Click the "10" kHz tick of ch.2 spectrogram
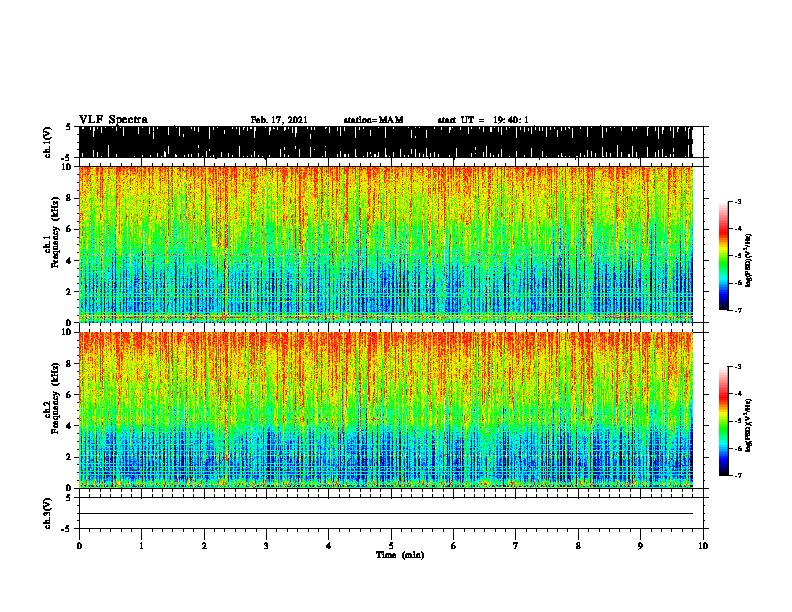The height and width of the screenshot is (612, 792). click(68, 332)
